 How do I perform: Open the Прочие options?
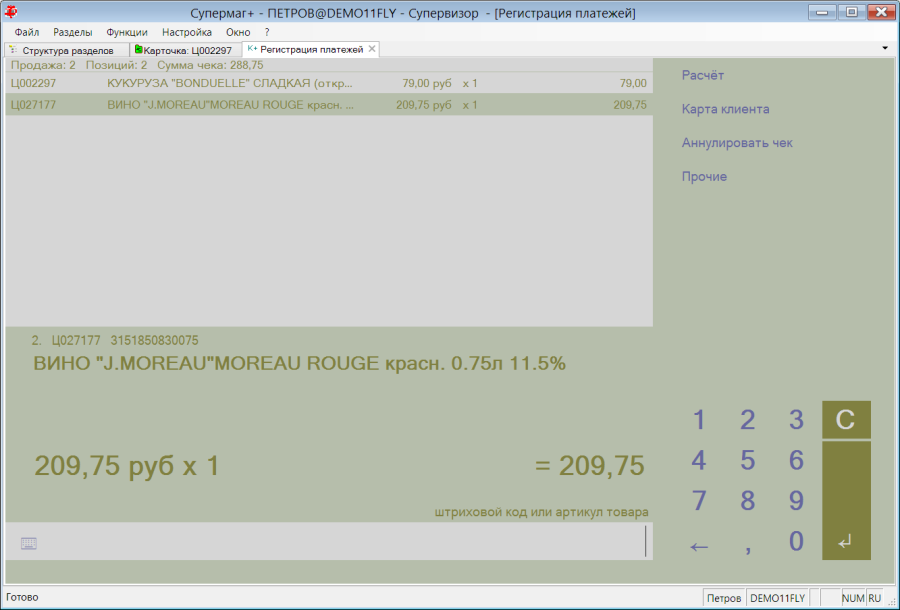tap(704, 177)
